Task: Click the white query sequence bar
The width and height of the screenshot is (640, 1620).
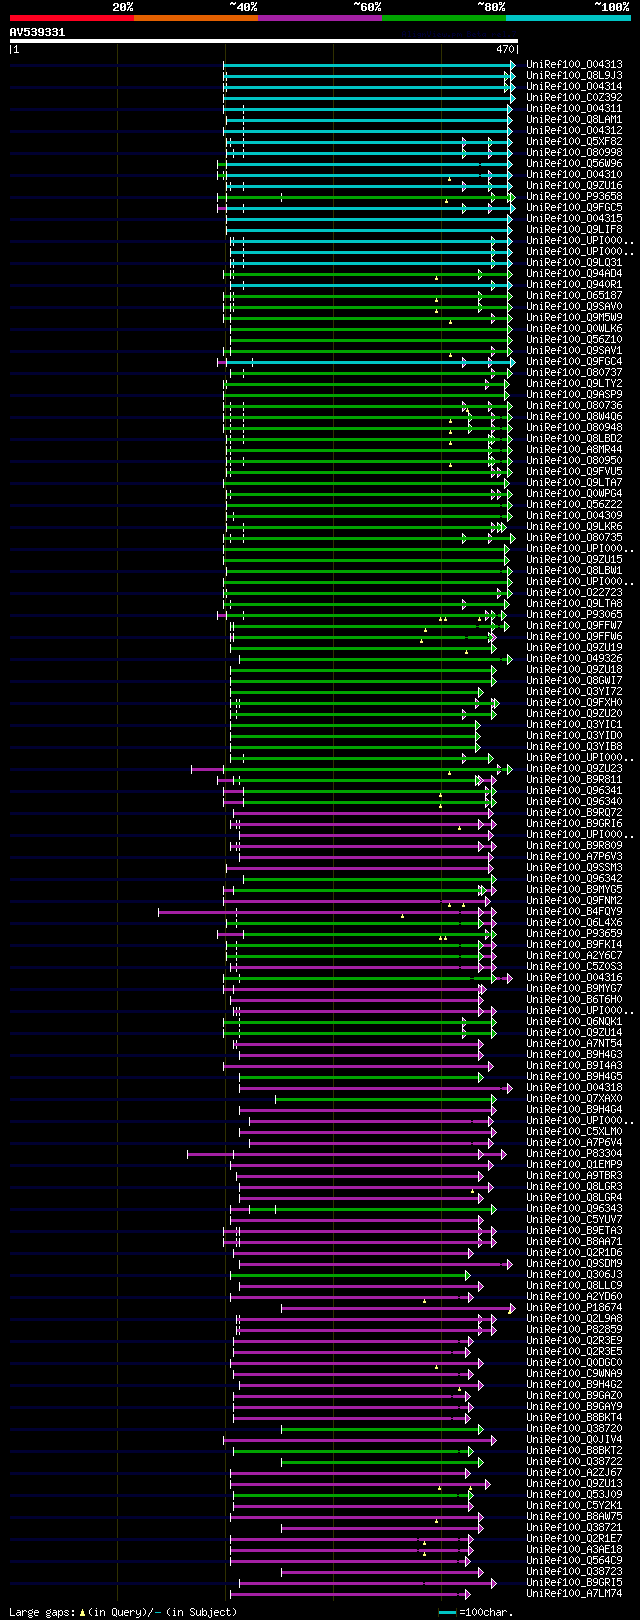Action: (x=264, y=41)
